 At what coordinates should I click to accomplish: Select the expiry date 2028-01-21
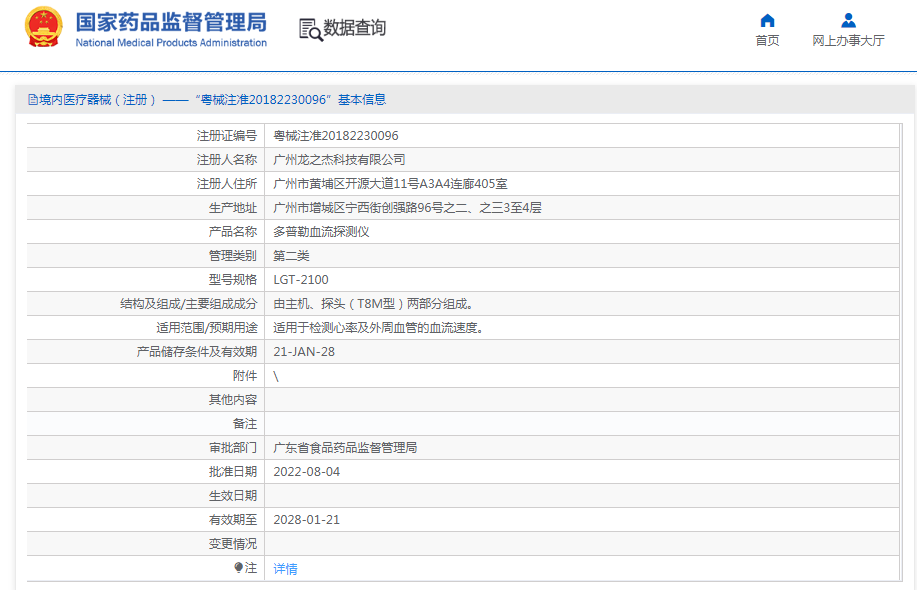tap(307, 520)
